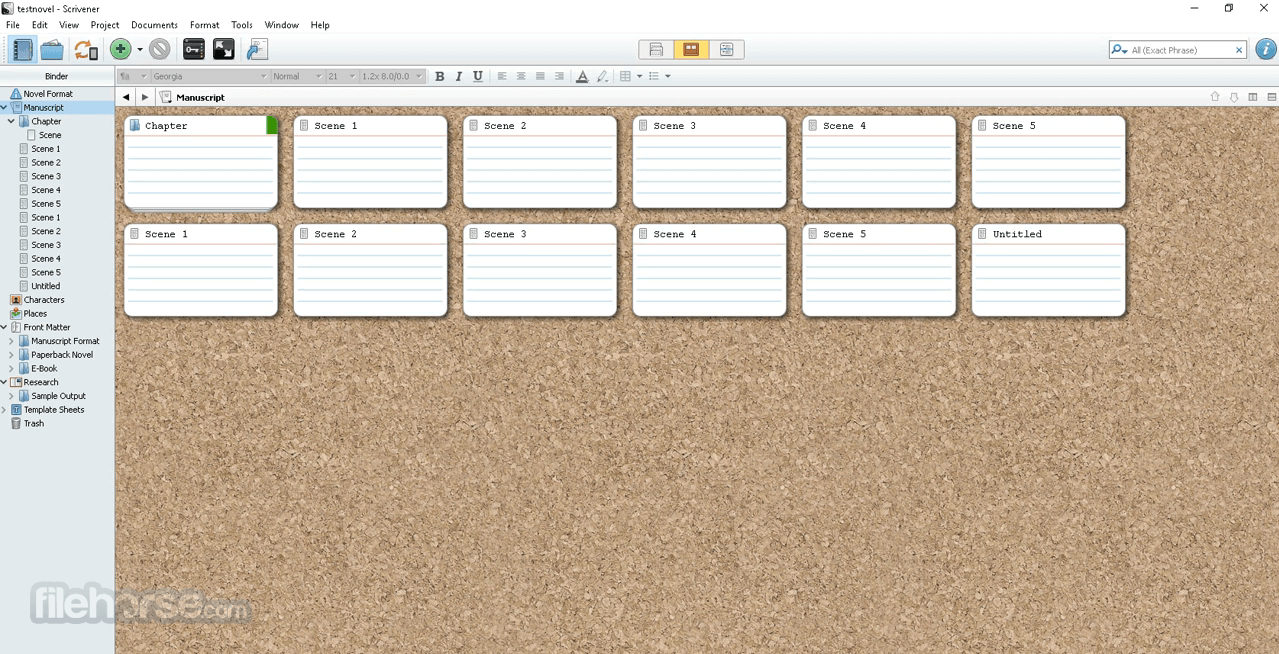
Task: Open the Normal font style dropdown
Action: tap(297, 76)
